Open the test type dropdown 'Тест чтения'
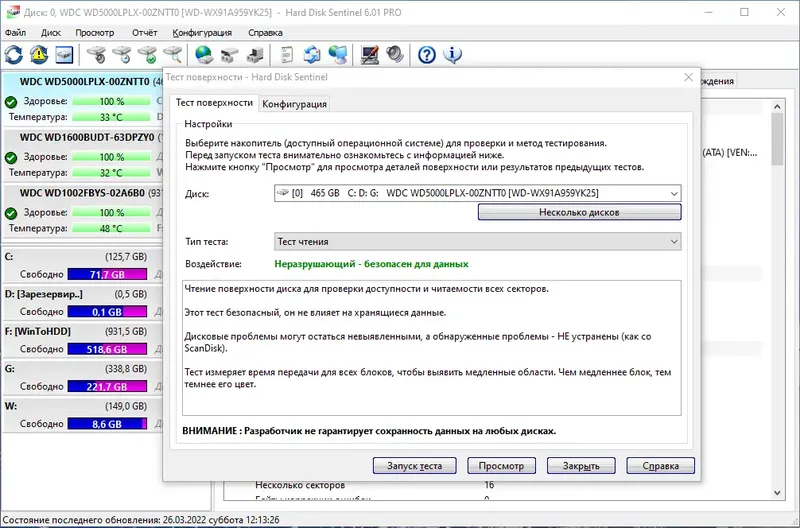 (477, 242)
